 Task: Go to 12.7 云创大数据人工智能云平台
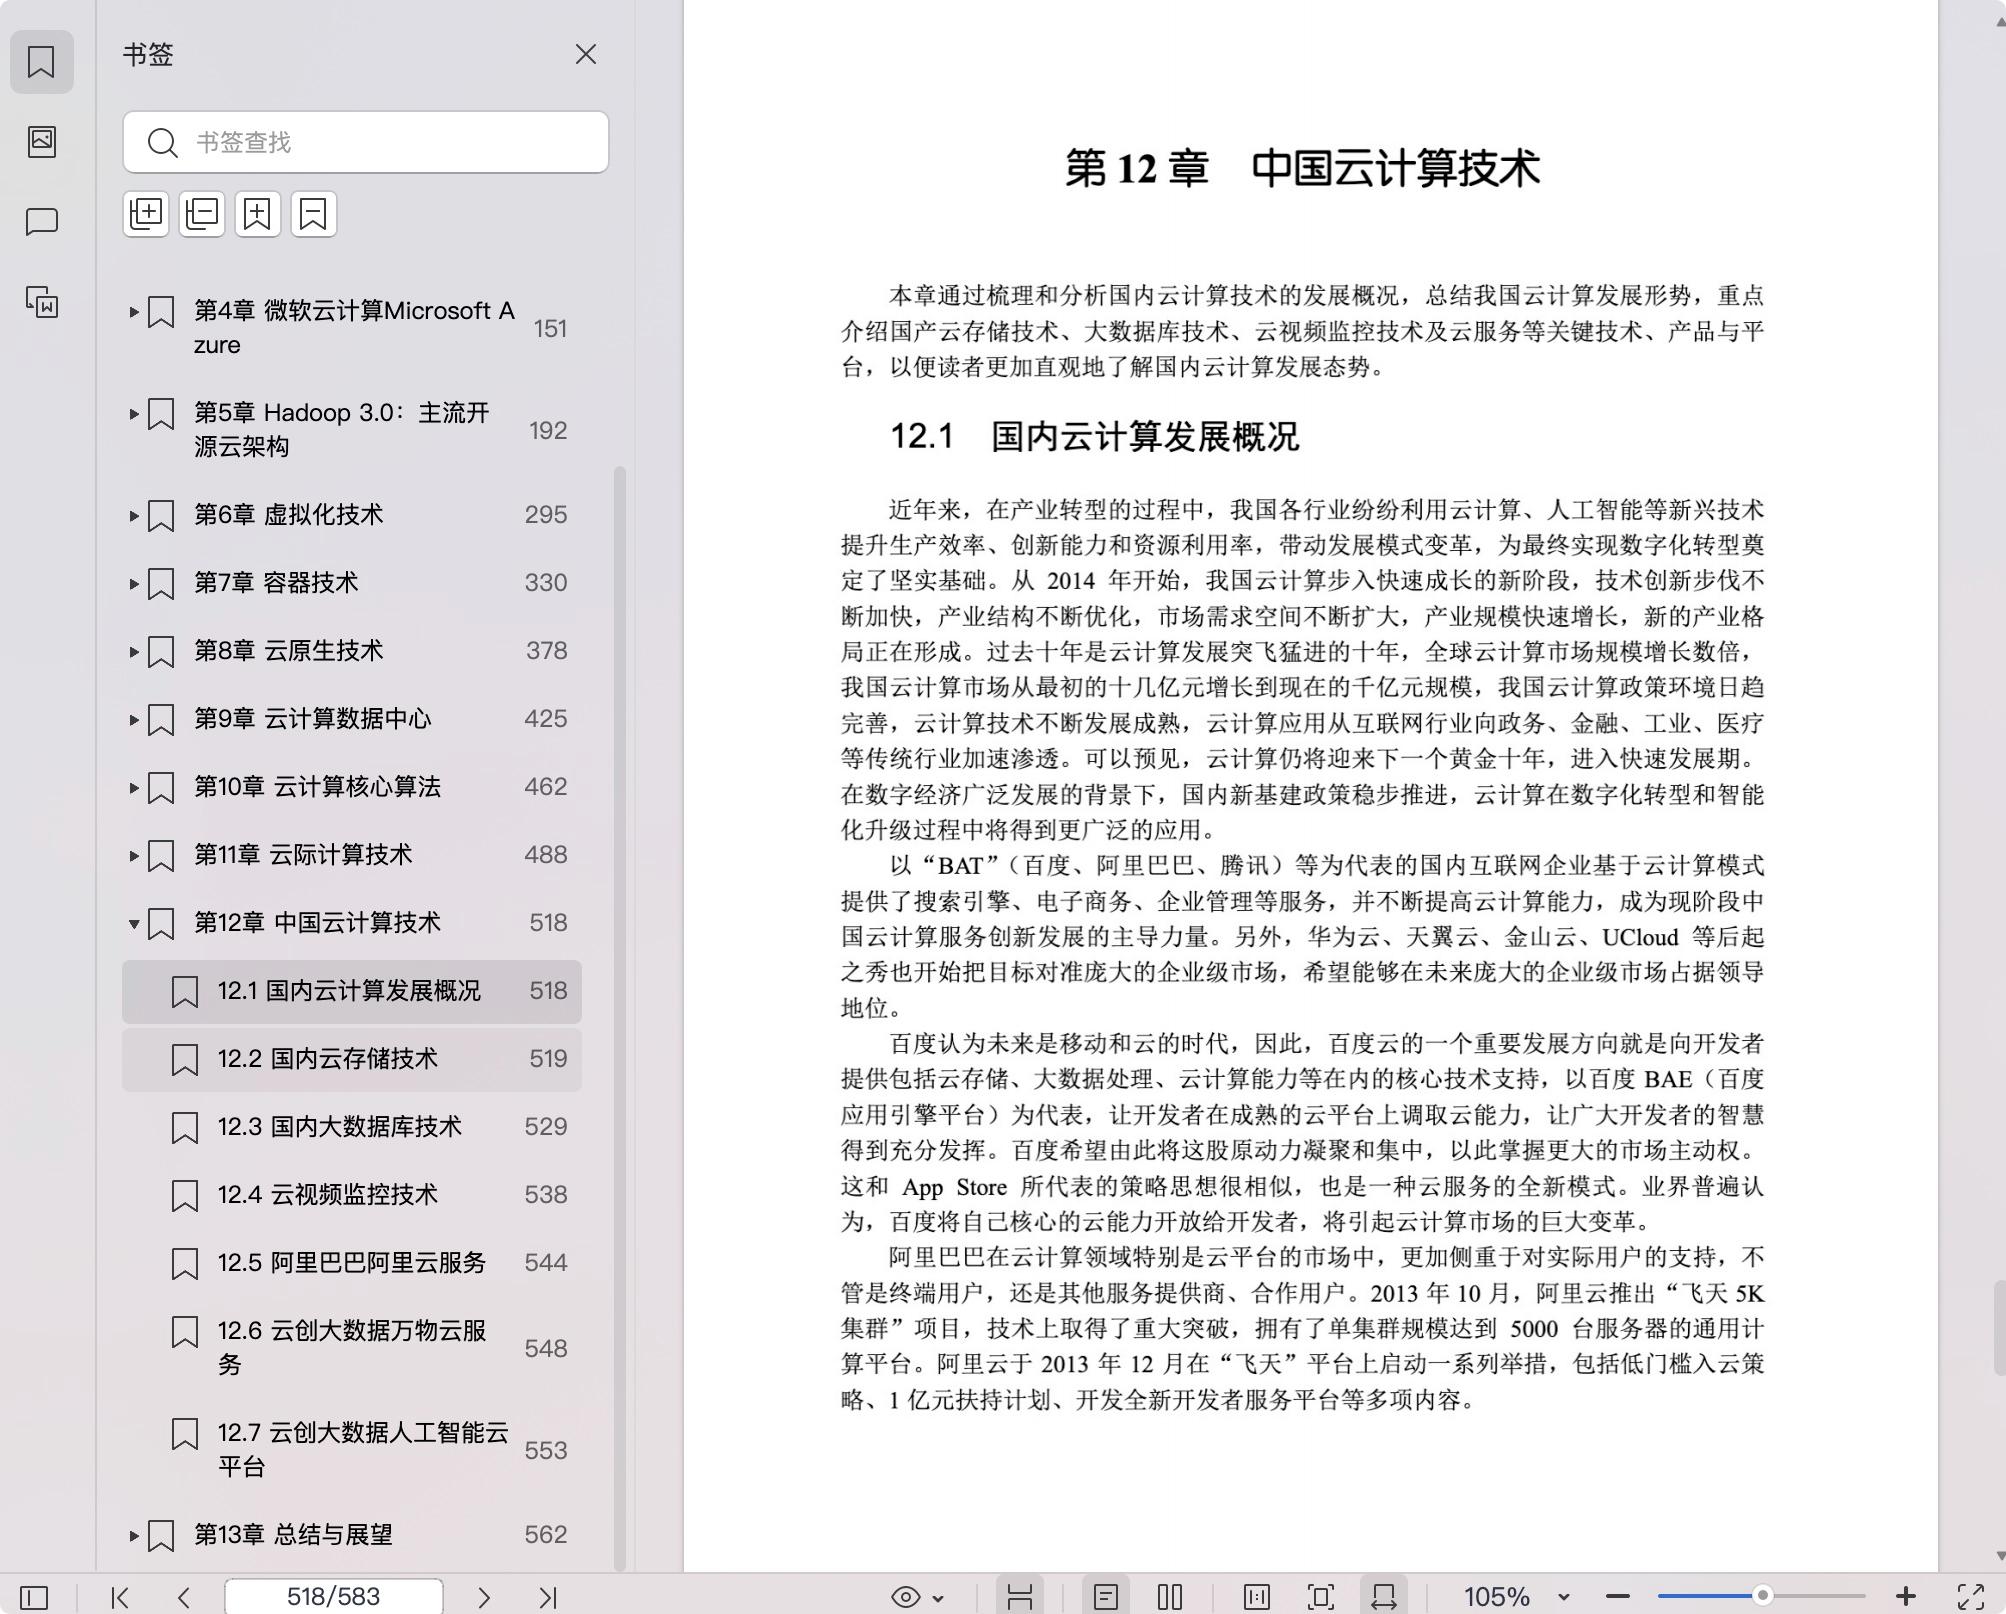[352, 1450]
